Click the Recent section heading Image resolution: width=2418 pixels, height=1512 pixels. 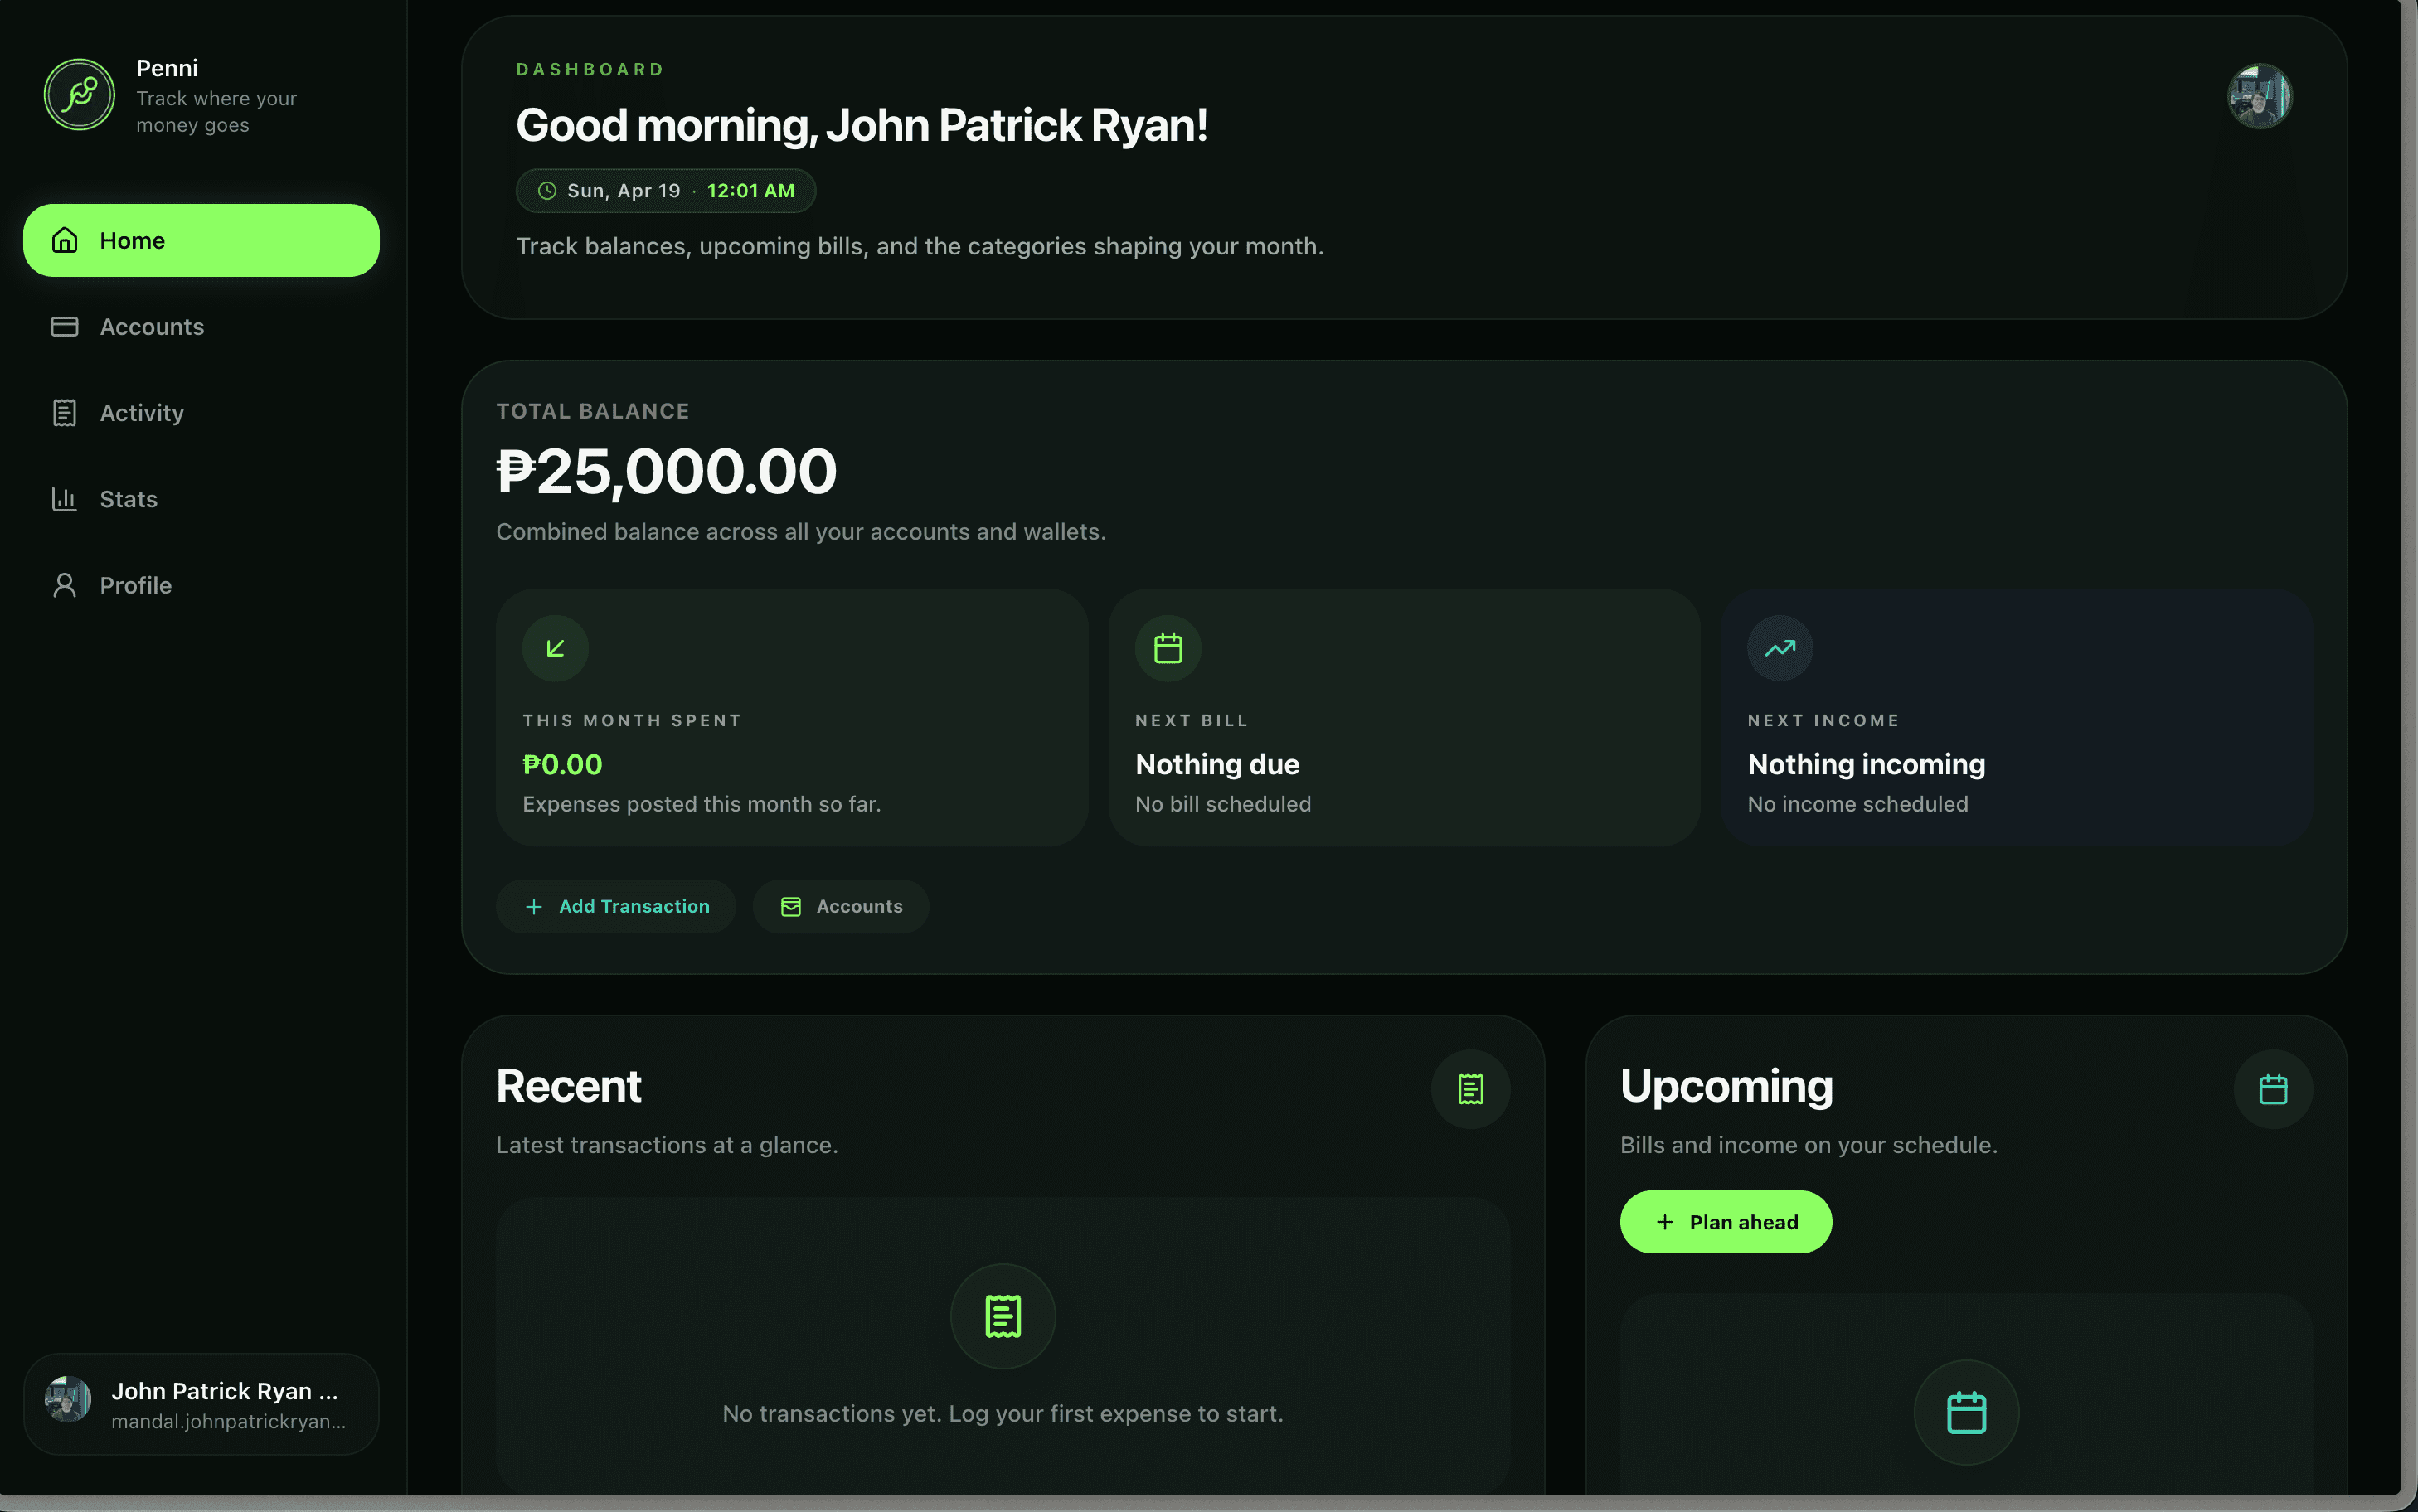click(x=568, y=1086)
